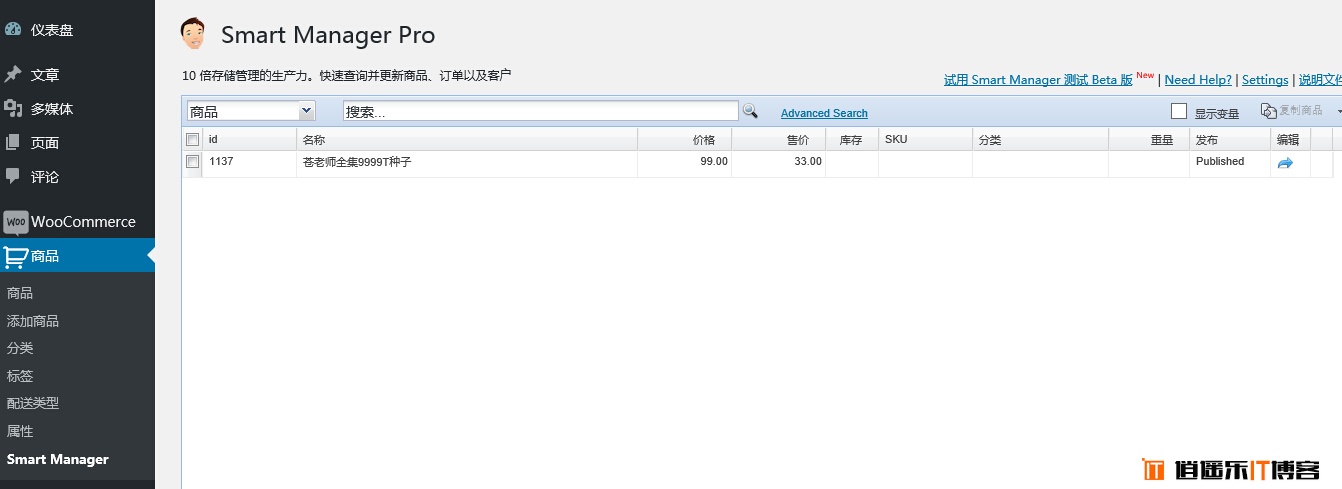
Task: Open the 属性 submenu entry
Action: (x=20, y=431)
